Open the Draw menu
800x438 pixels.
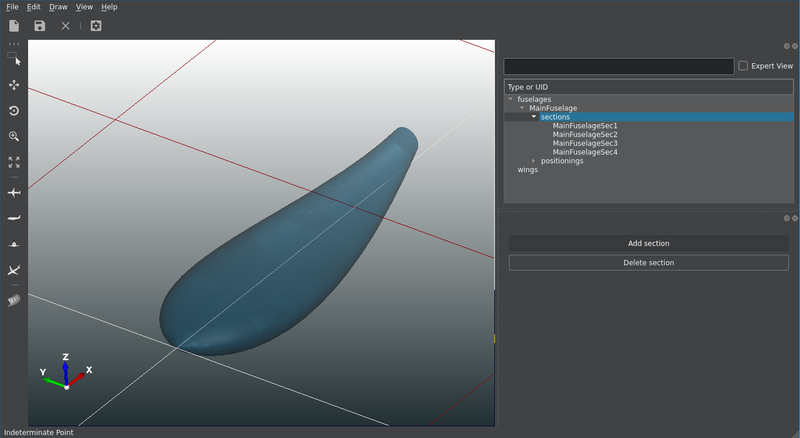58,7
